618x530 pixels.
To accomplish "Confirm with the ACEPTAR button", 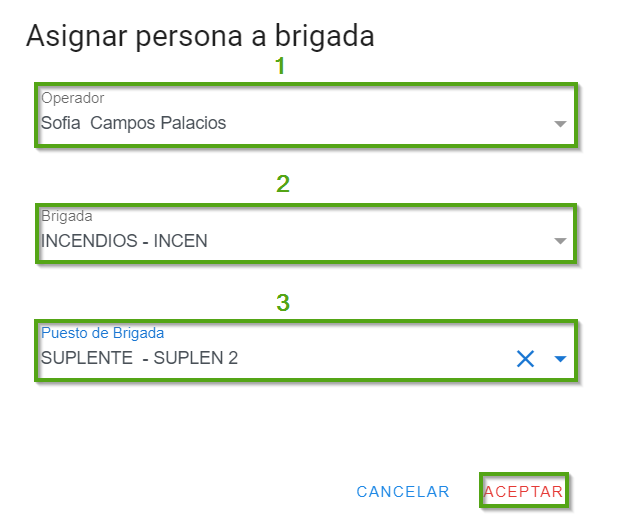I will coord(524,492).
